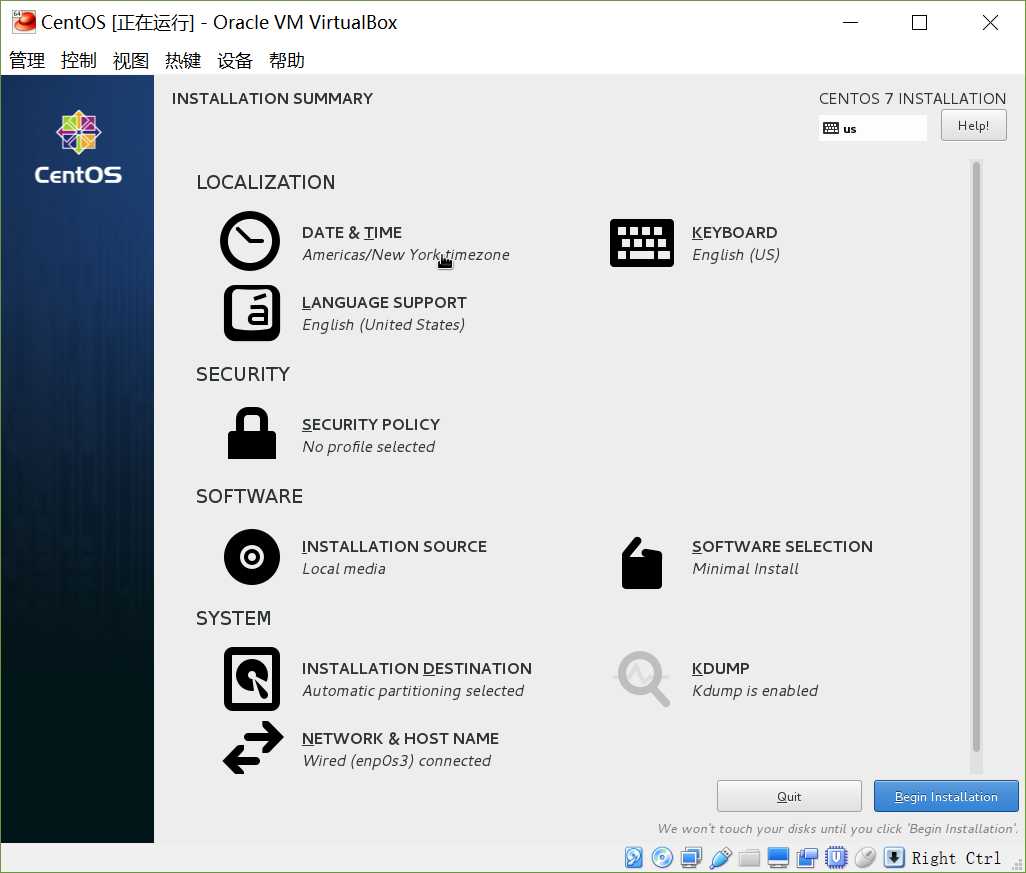Viewport: 1026px width, 873px height.
Task: Click 'Local media' text
Action: [344, 569]
